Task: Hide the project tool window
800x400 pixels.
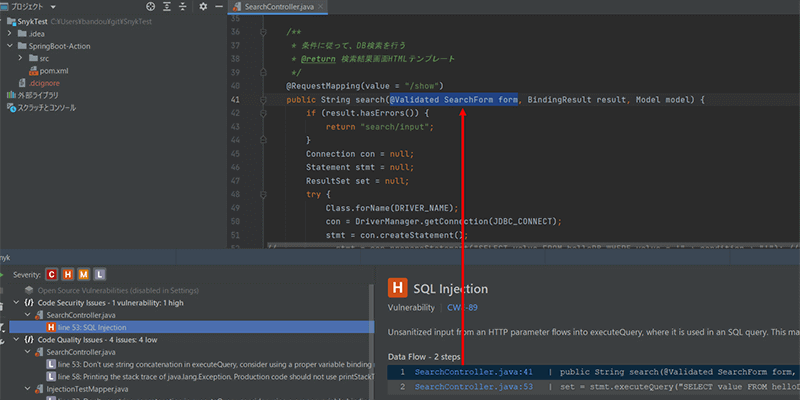Action: [x=219, y=7]
